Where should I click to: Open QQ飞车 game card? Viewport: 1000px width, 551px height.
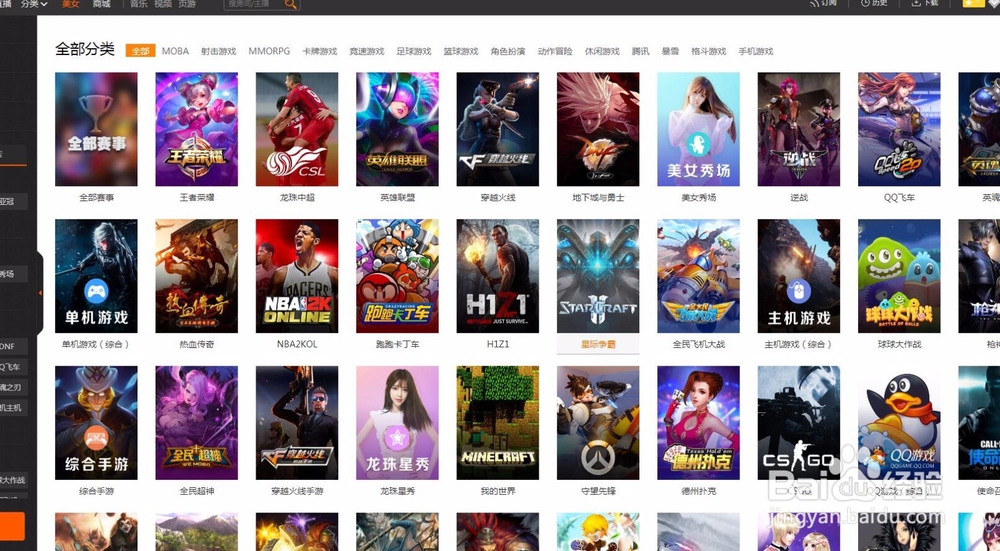point(899,129)
